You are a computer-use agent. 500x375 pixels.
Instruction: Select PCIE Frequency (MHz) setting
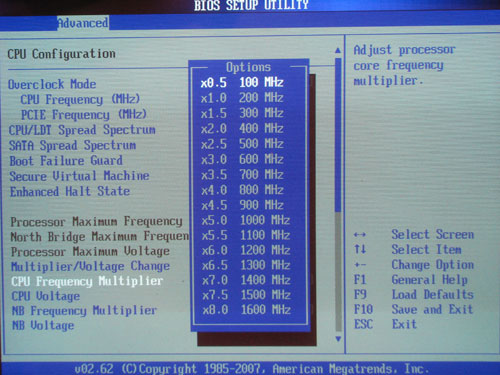(x=84, y=115)
